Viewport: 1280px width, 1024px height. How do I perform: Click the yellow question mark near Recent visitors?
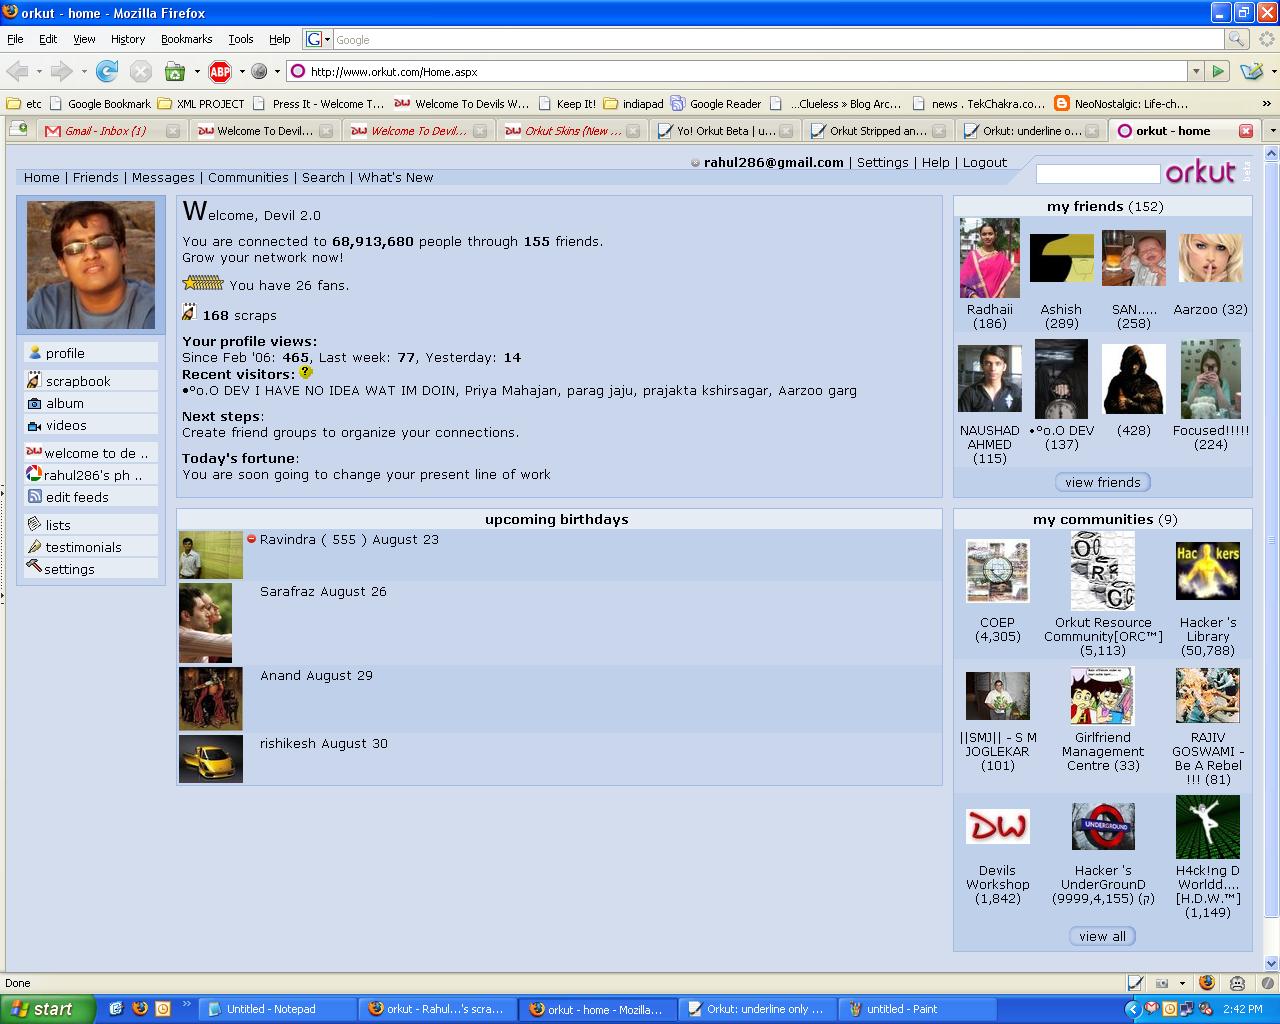[306, 373]
